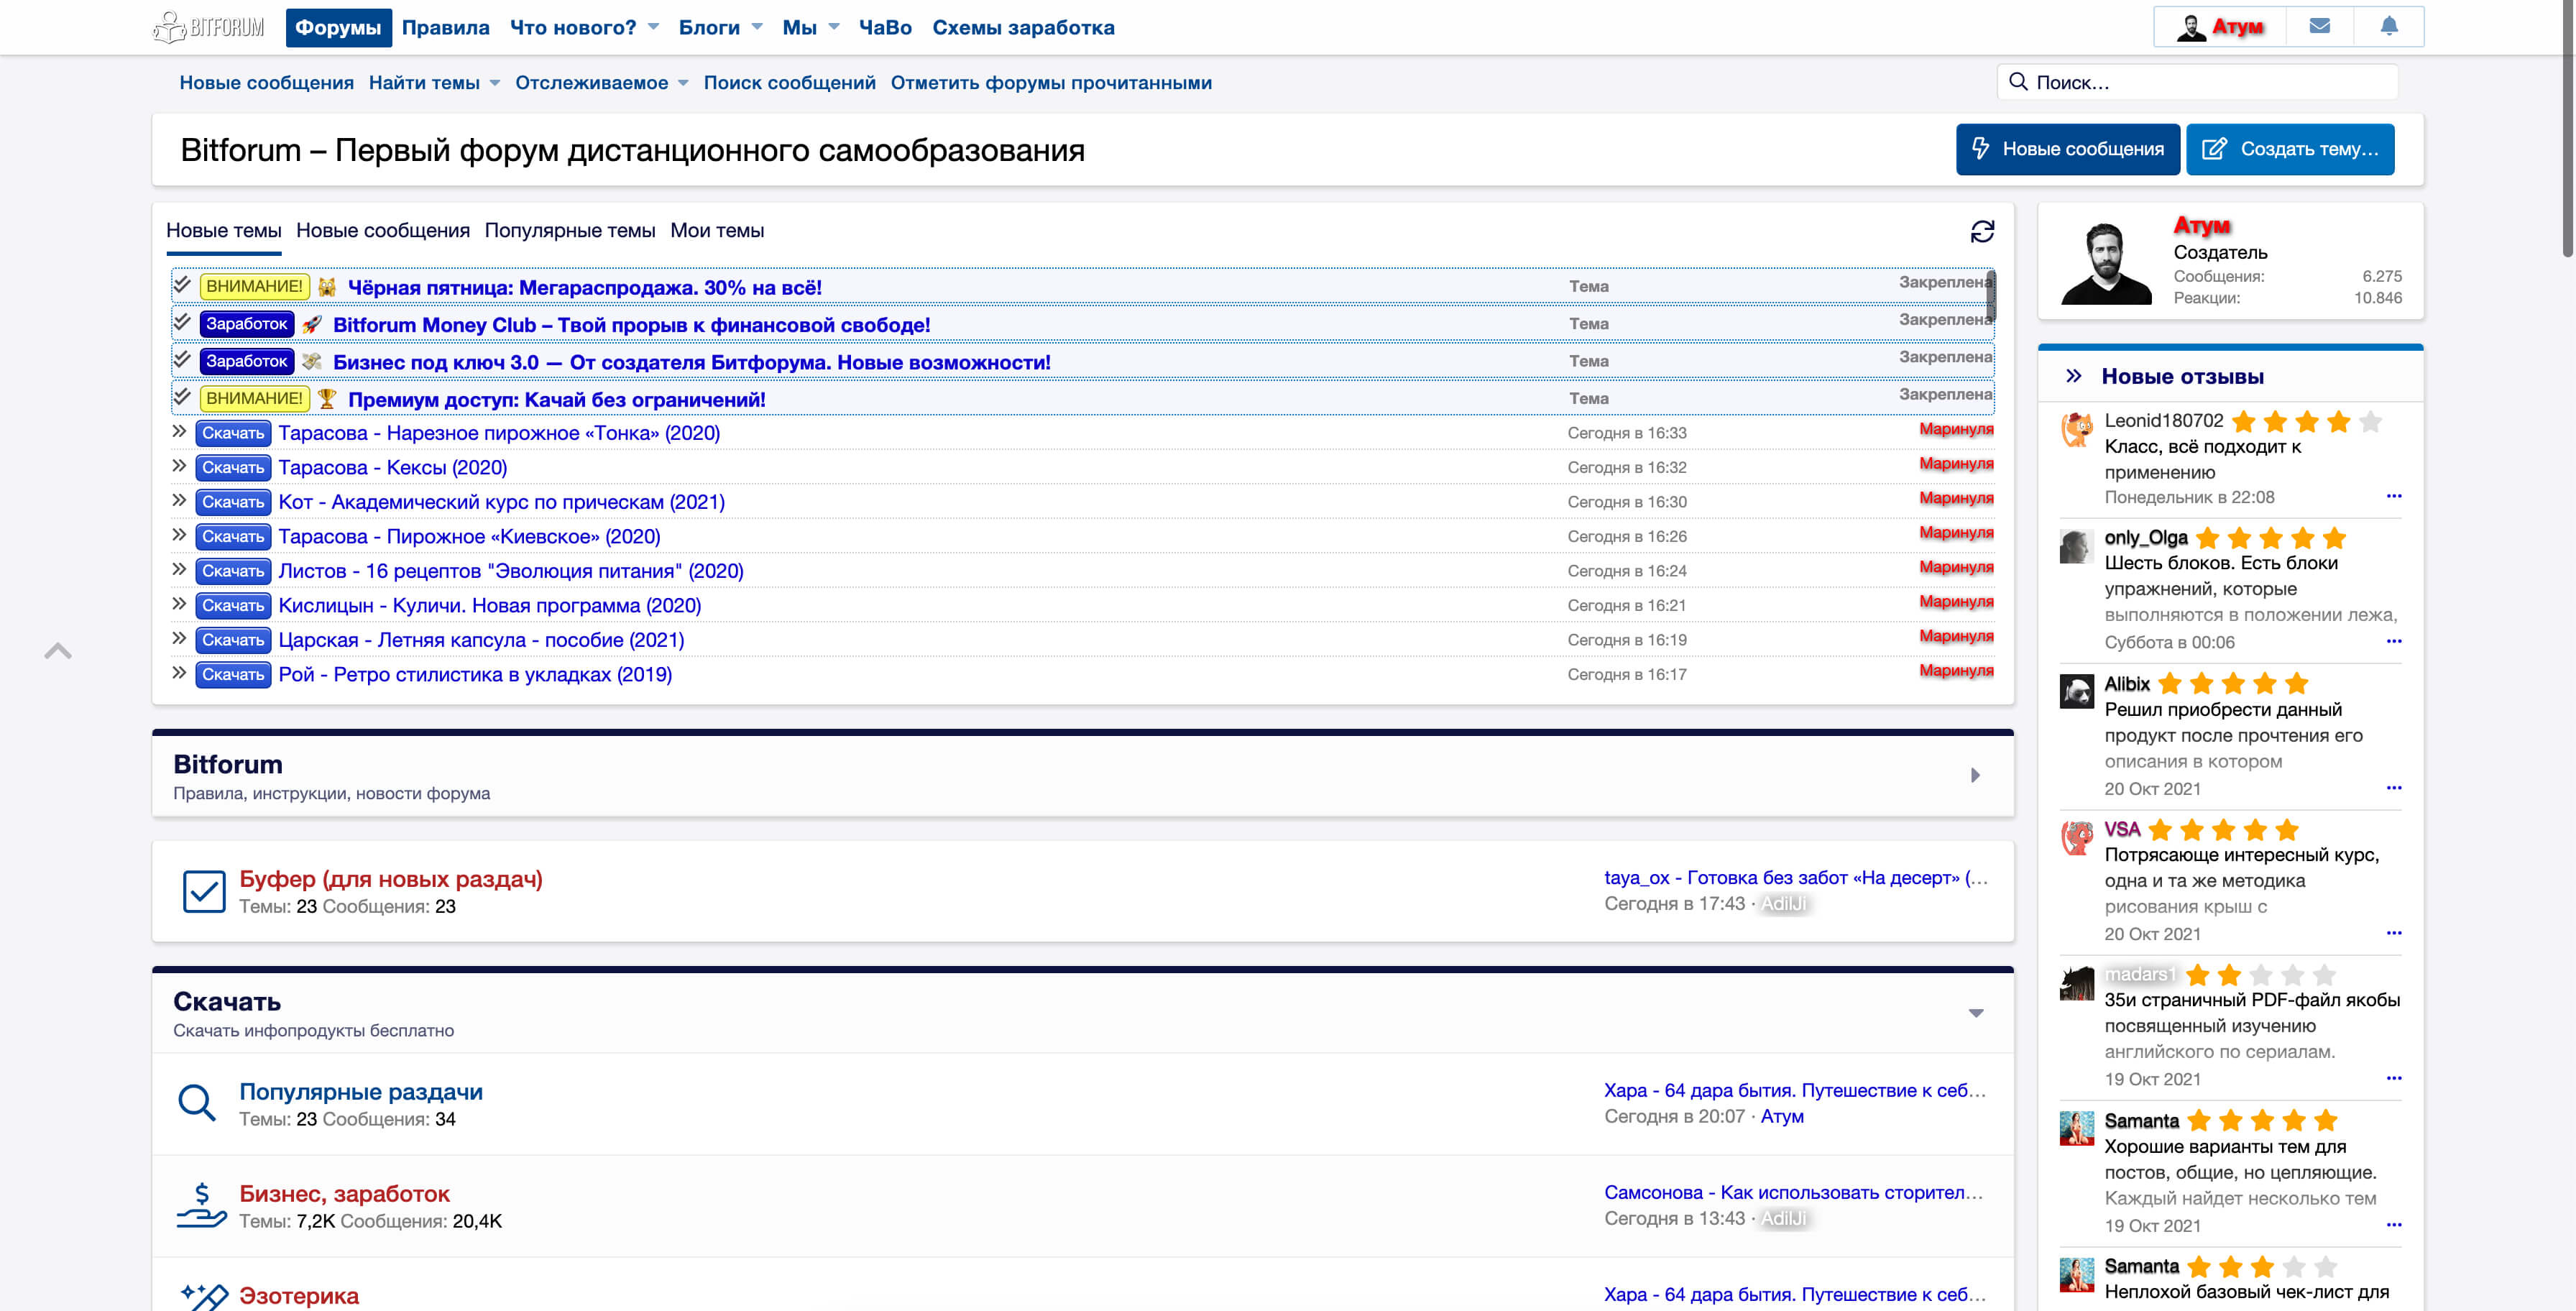Click Leonid180702 reviewer avatar
The image size is (2576, 1311).
coord(2077,430)
